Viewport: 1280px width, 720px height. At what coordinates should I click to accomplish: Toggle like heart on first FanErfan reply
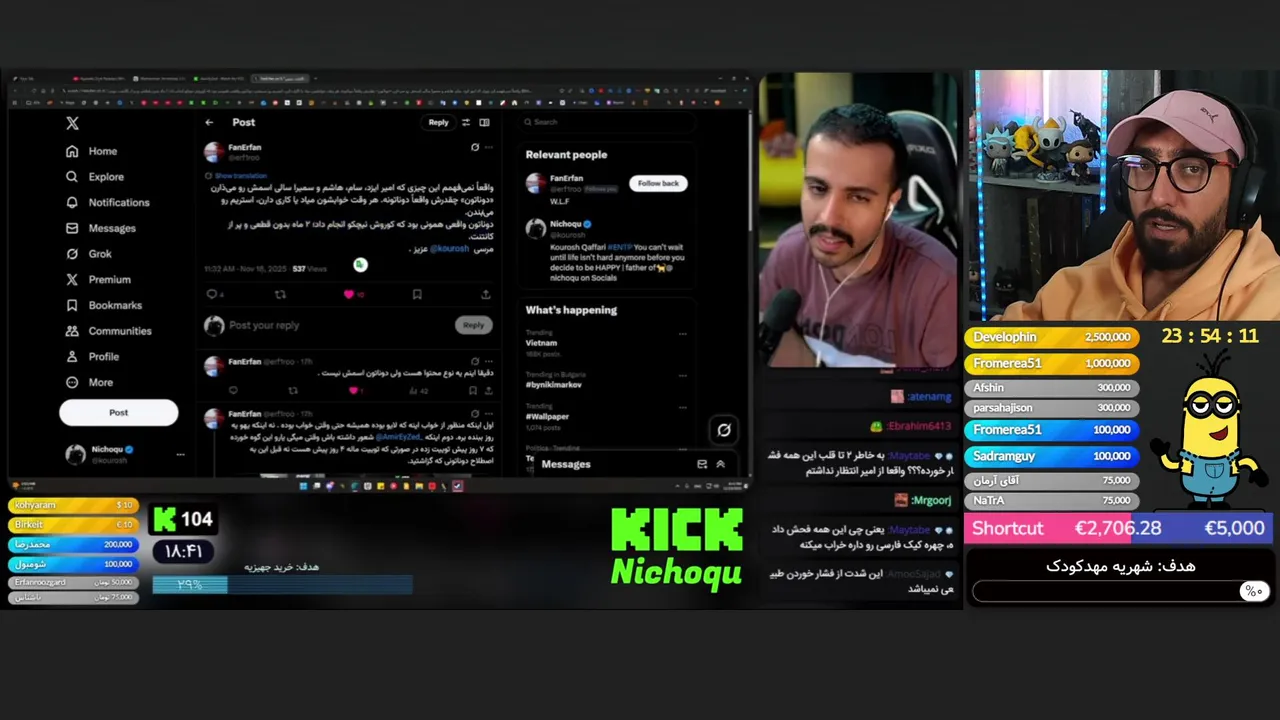[352, 390]
